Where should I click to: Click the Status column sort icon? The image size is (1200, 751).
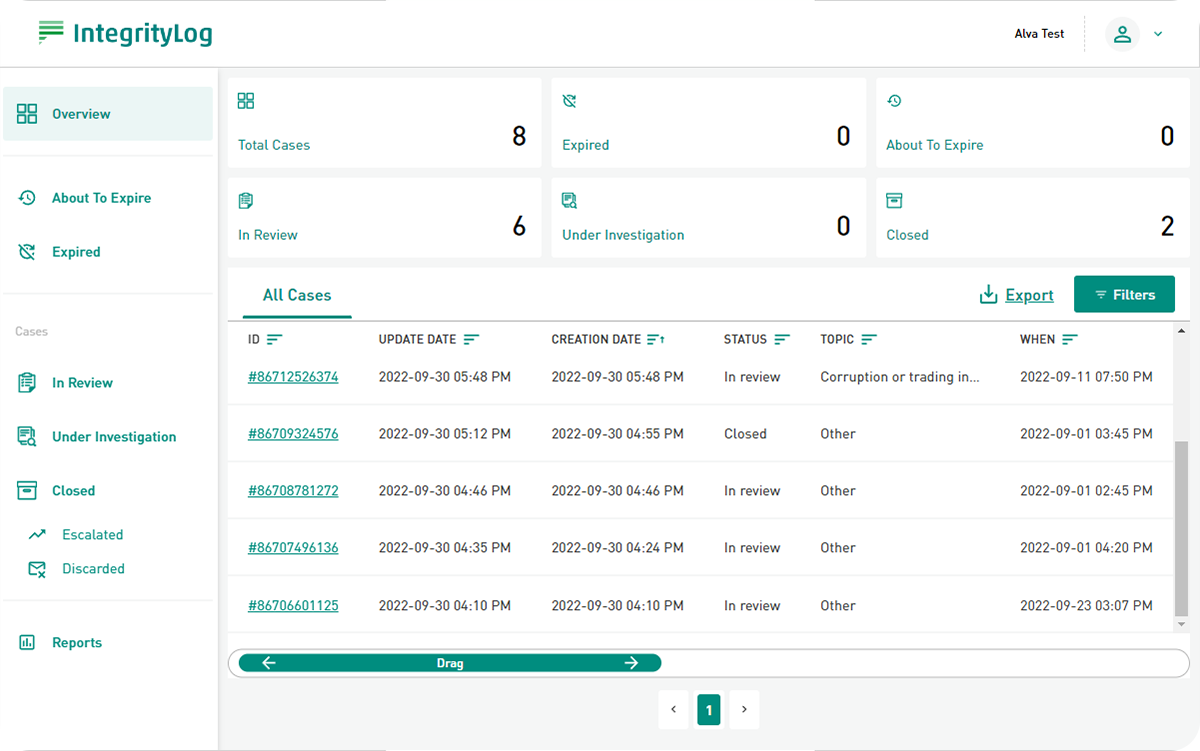(782, 340)
